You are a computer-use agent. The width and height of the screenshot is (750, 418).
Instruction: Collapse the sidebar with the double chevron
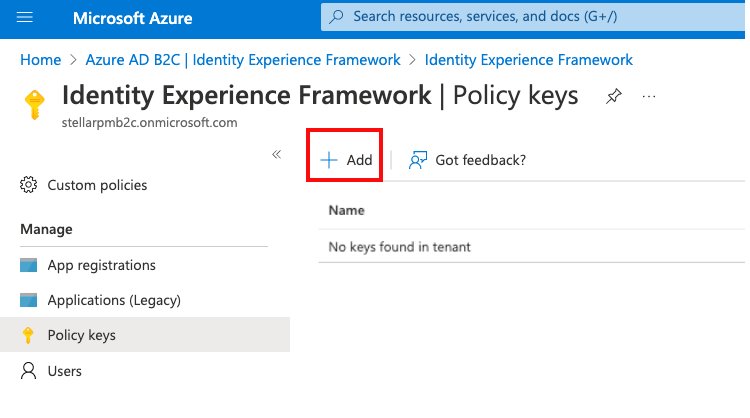click(x=277, y=154)
